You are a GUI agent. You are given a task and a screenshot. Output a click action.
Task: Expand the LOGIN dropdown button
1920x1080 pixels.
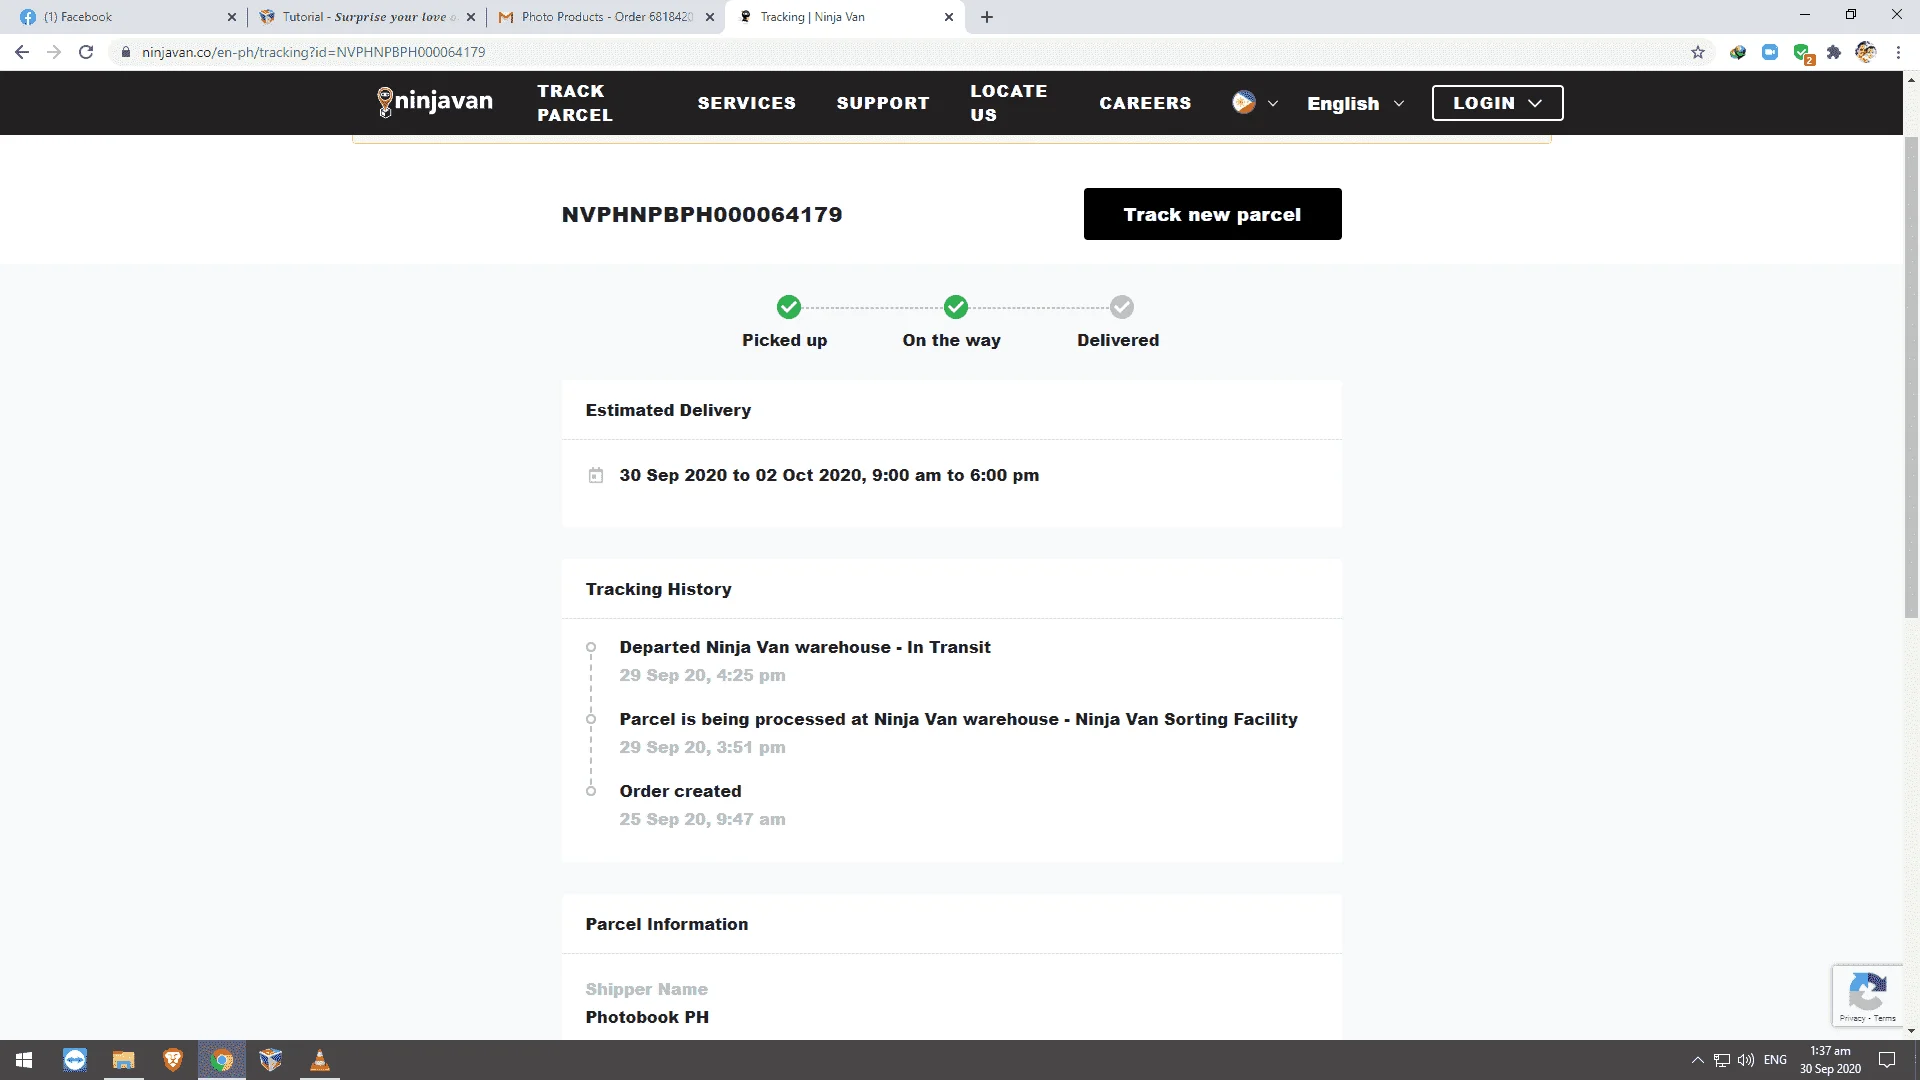pyautogui.click(x=1497, y=103)
